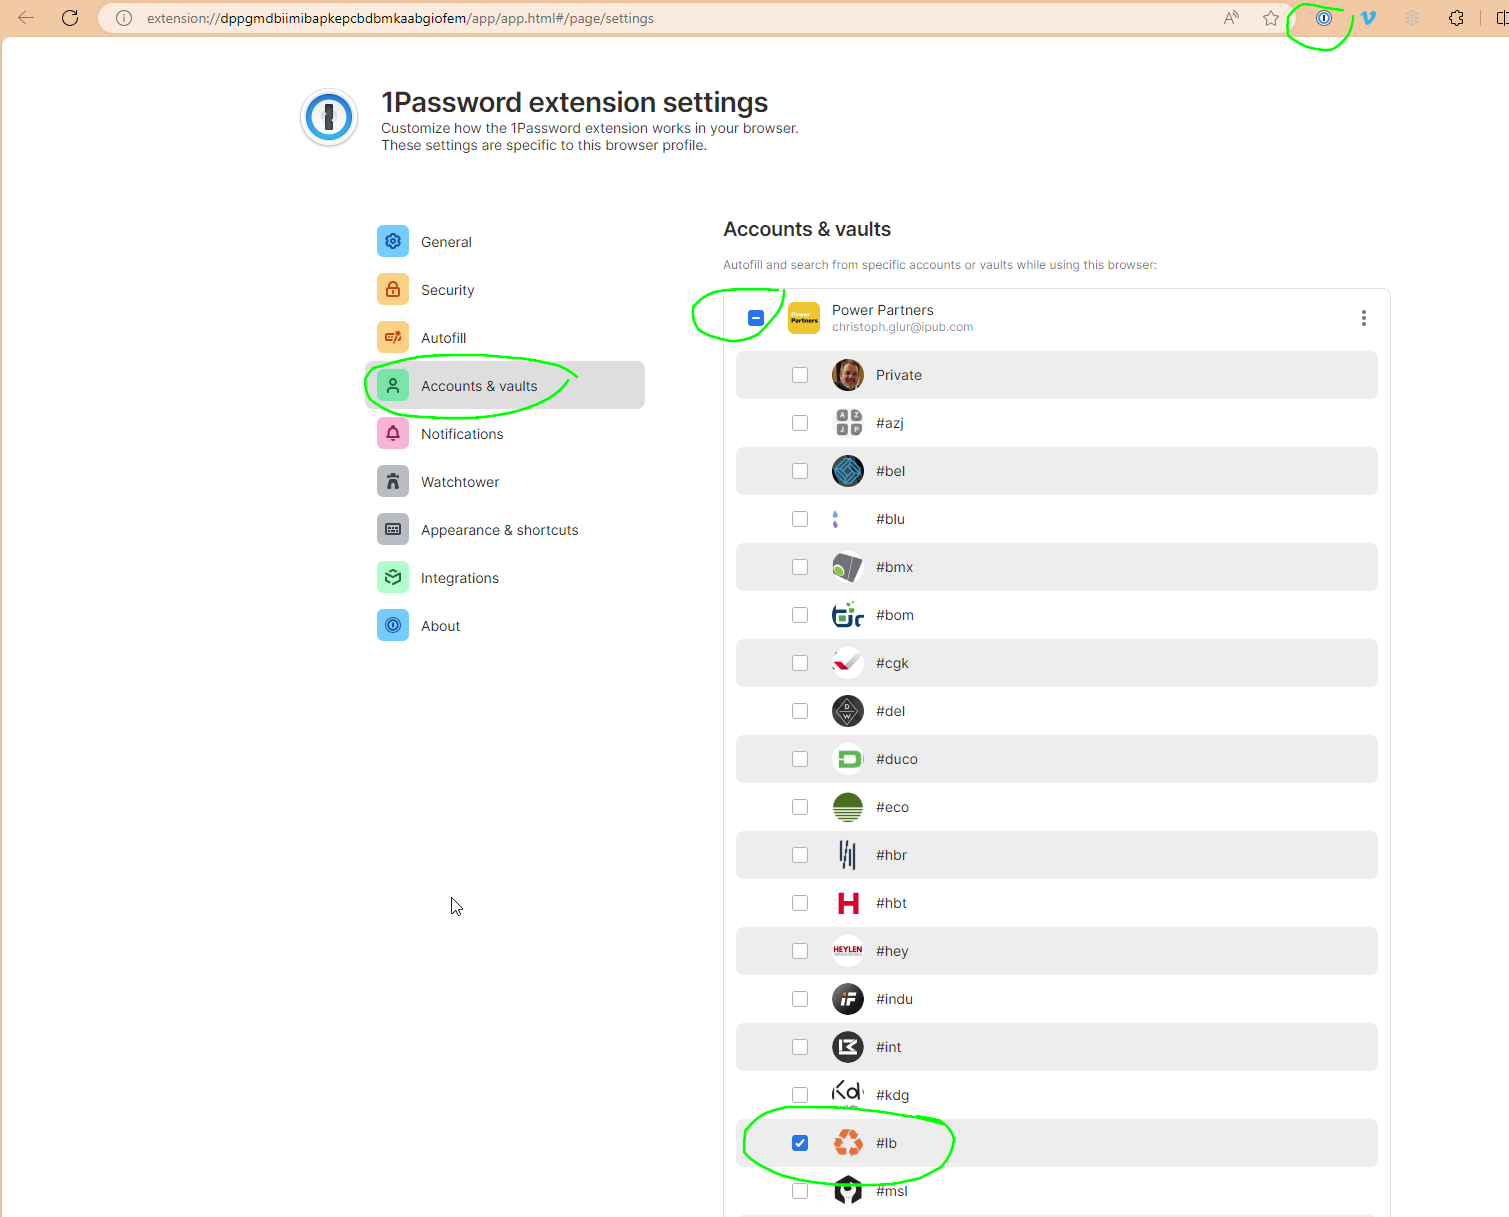Open the Integrations settings page
Viewport: 1509px width, 1217px height.
click(505, 577)
